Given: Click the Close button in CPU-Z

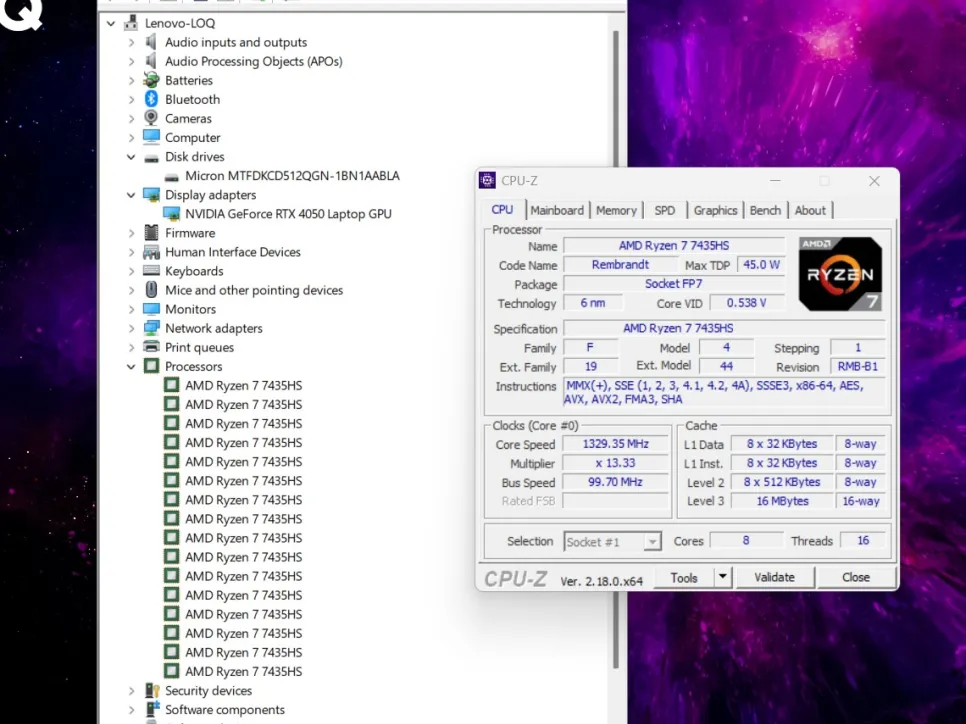Looking at the screenshot, I should click(x=855, y=578).
